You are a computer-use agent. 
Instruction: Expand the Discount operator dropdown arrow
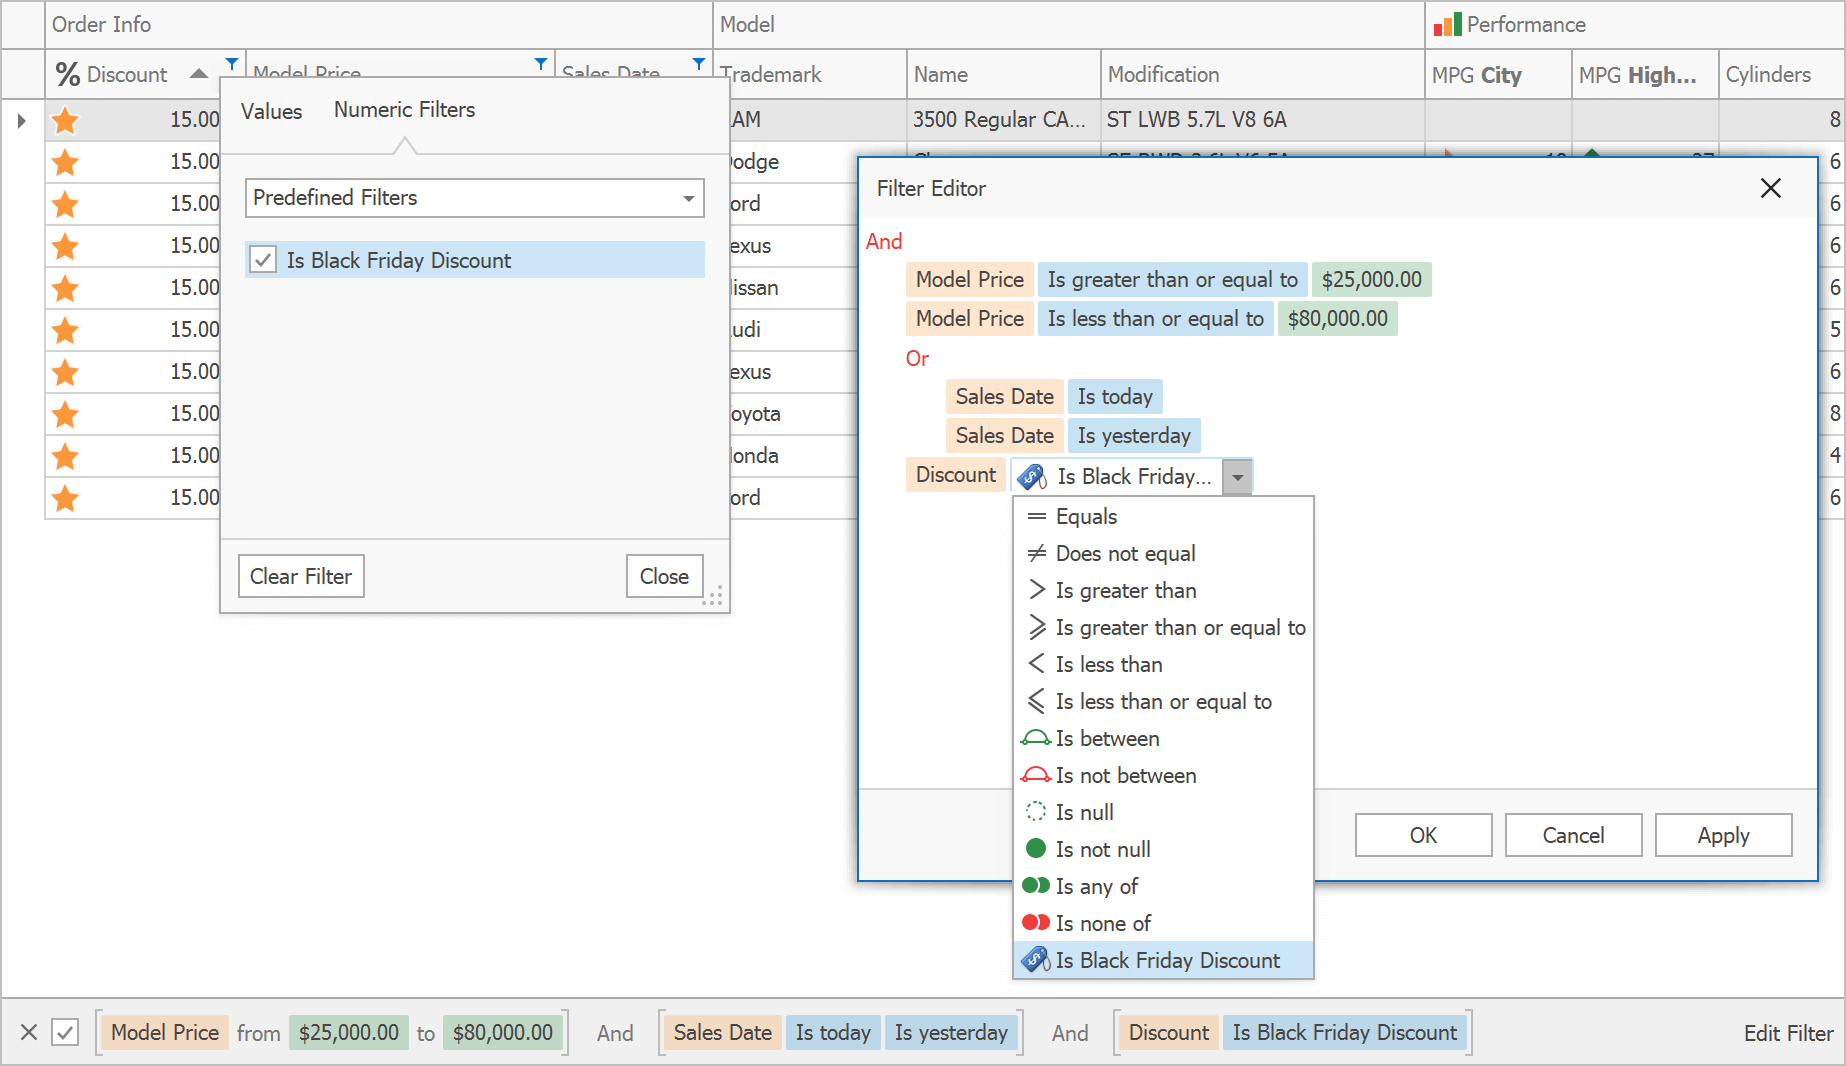pos(1238,477)
